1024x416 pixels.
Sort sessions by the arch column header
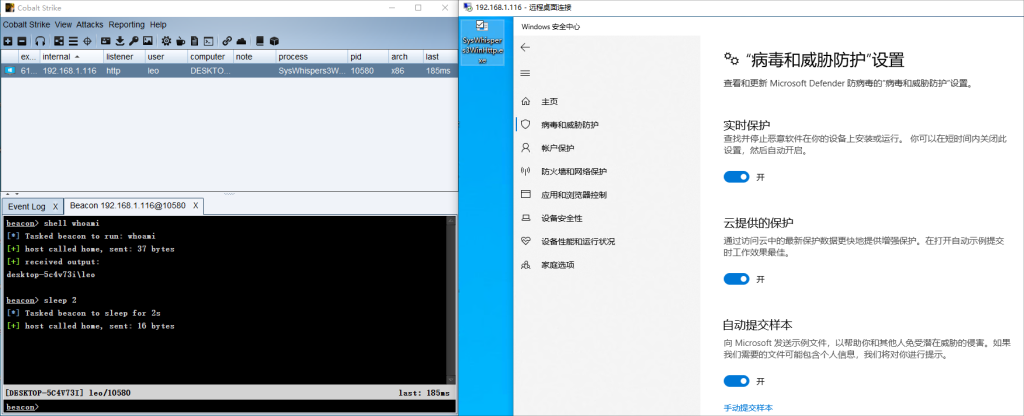[406, 57]
